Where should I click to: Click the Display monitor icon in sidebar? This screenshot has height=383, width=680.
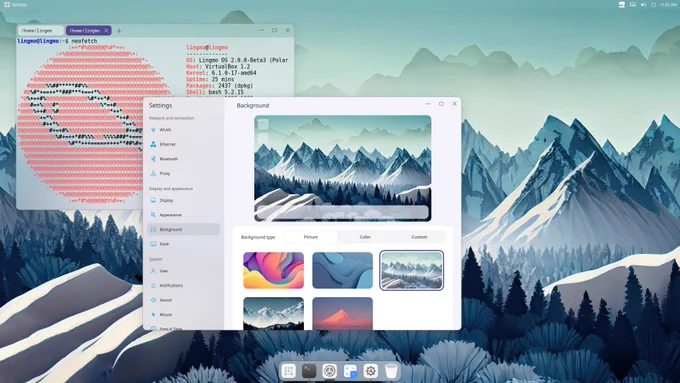tap(153, 200)
